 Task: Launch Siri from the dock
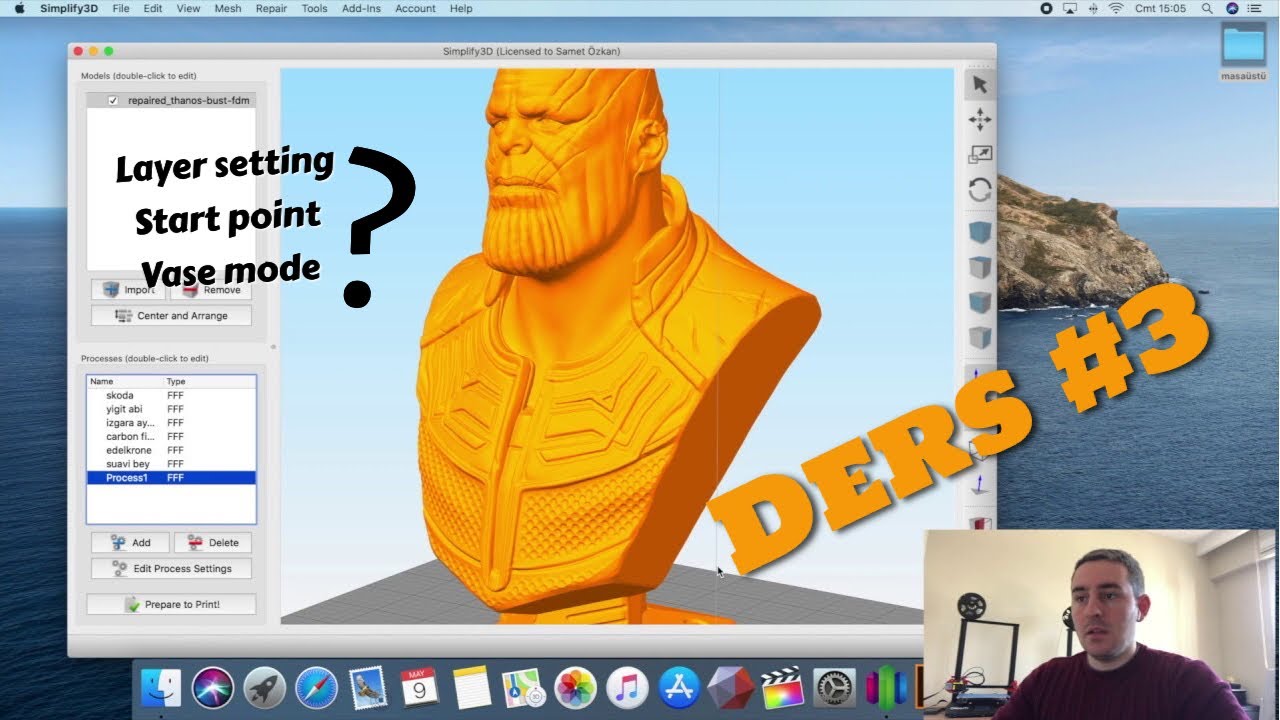(213, 687)
